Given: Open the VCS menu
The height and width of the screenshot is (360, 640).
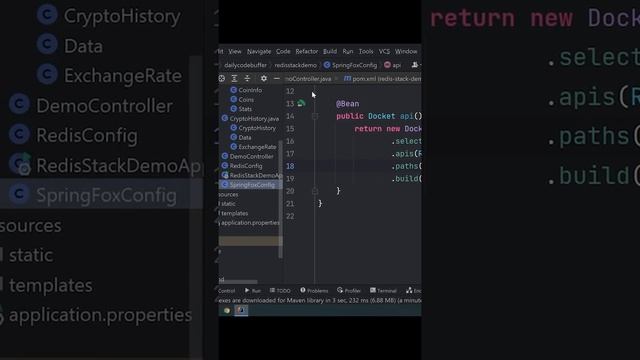Looking at the screenshot, I should click(x=384, y=51).
